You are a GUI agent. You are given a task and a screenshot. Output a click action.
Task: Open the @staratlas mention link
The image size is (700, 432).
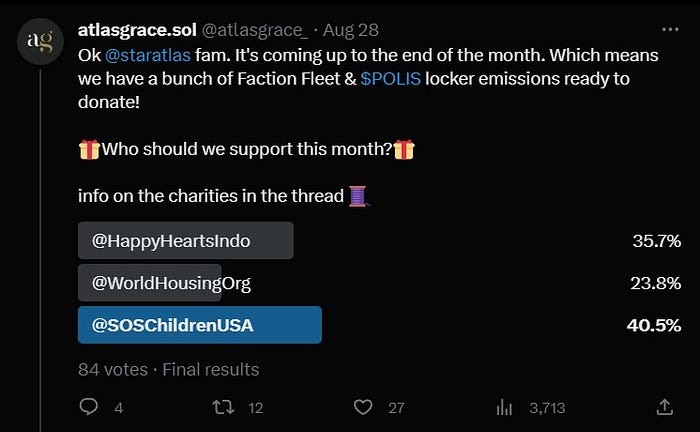148,55
